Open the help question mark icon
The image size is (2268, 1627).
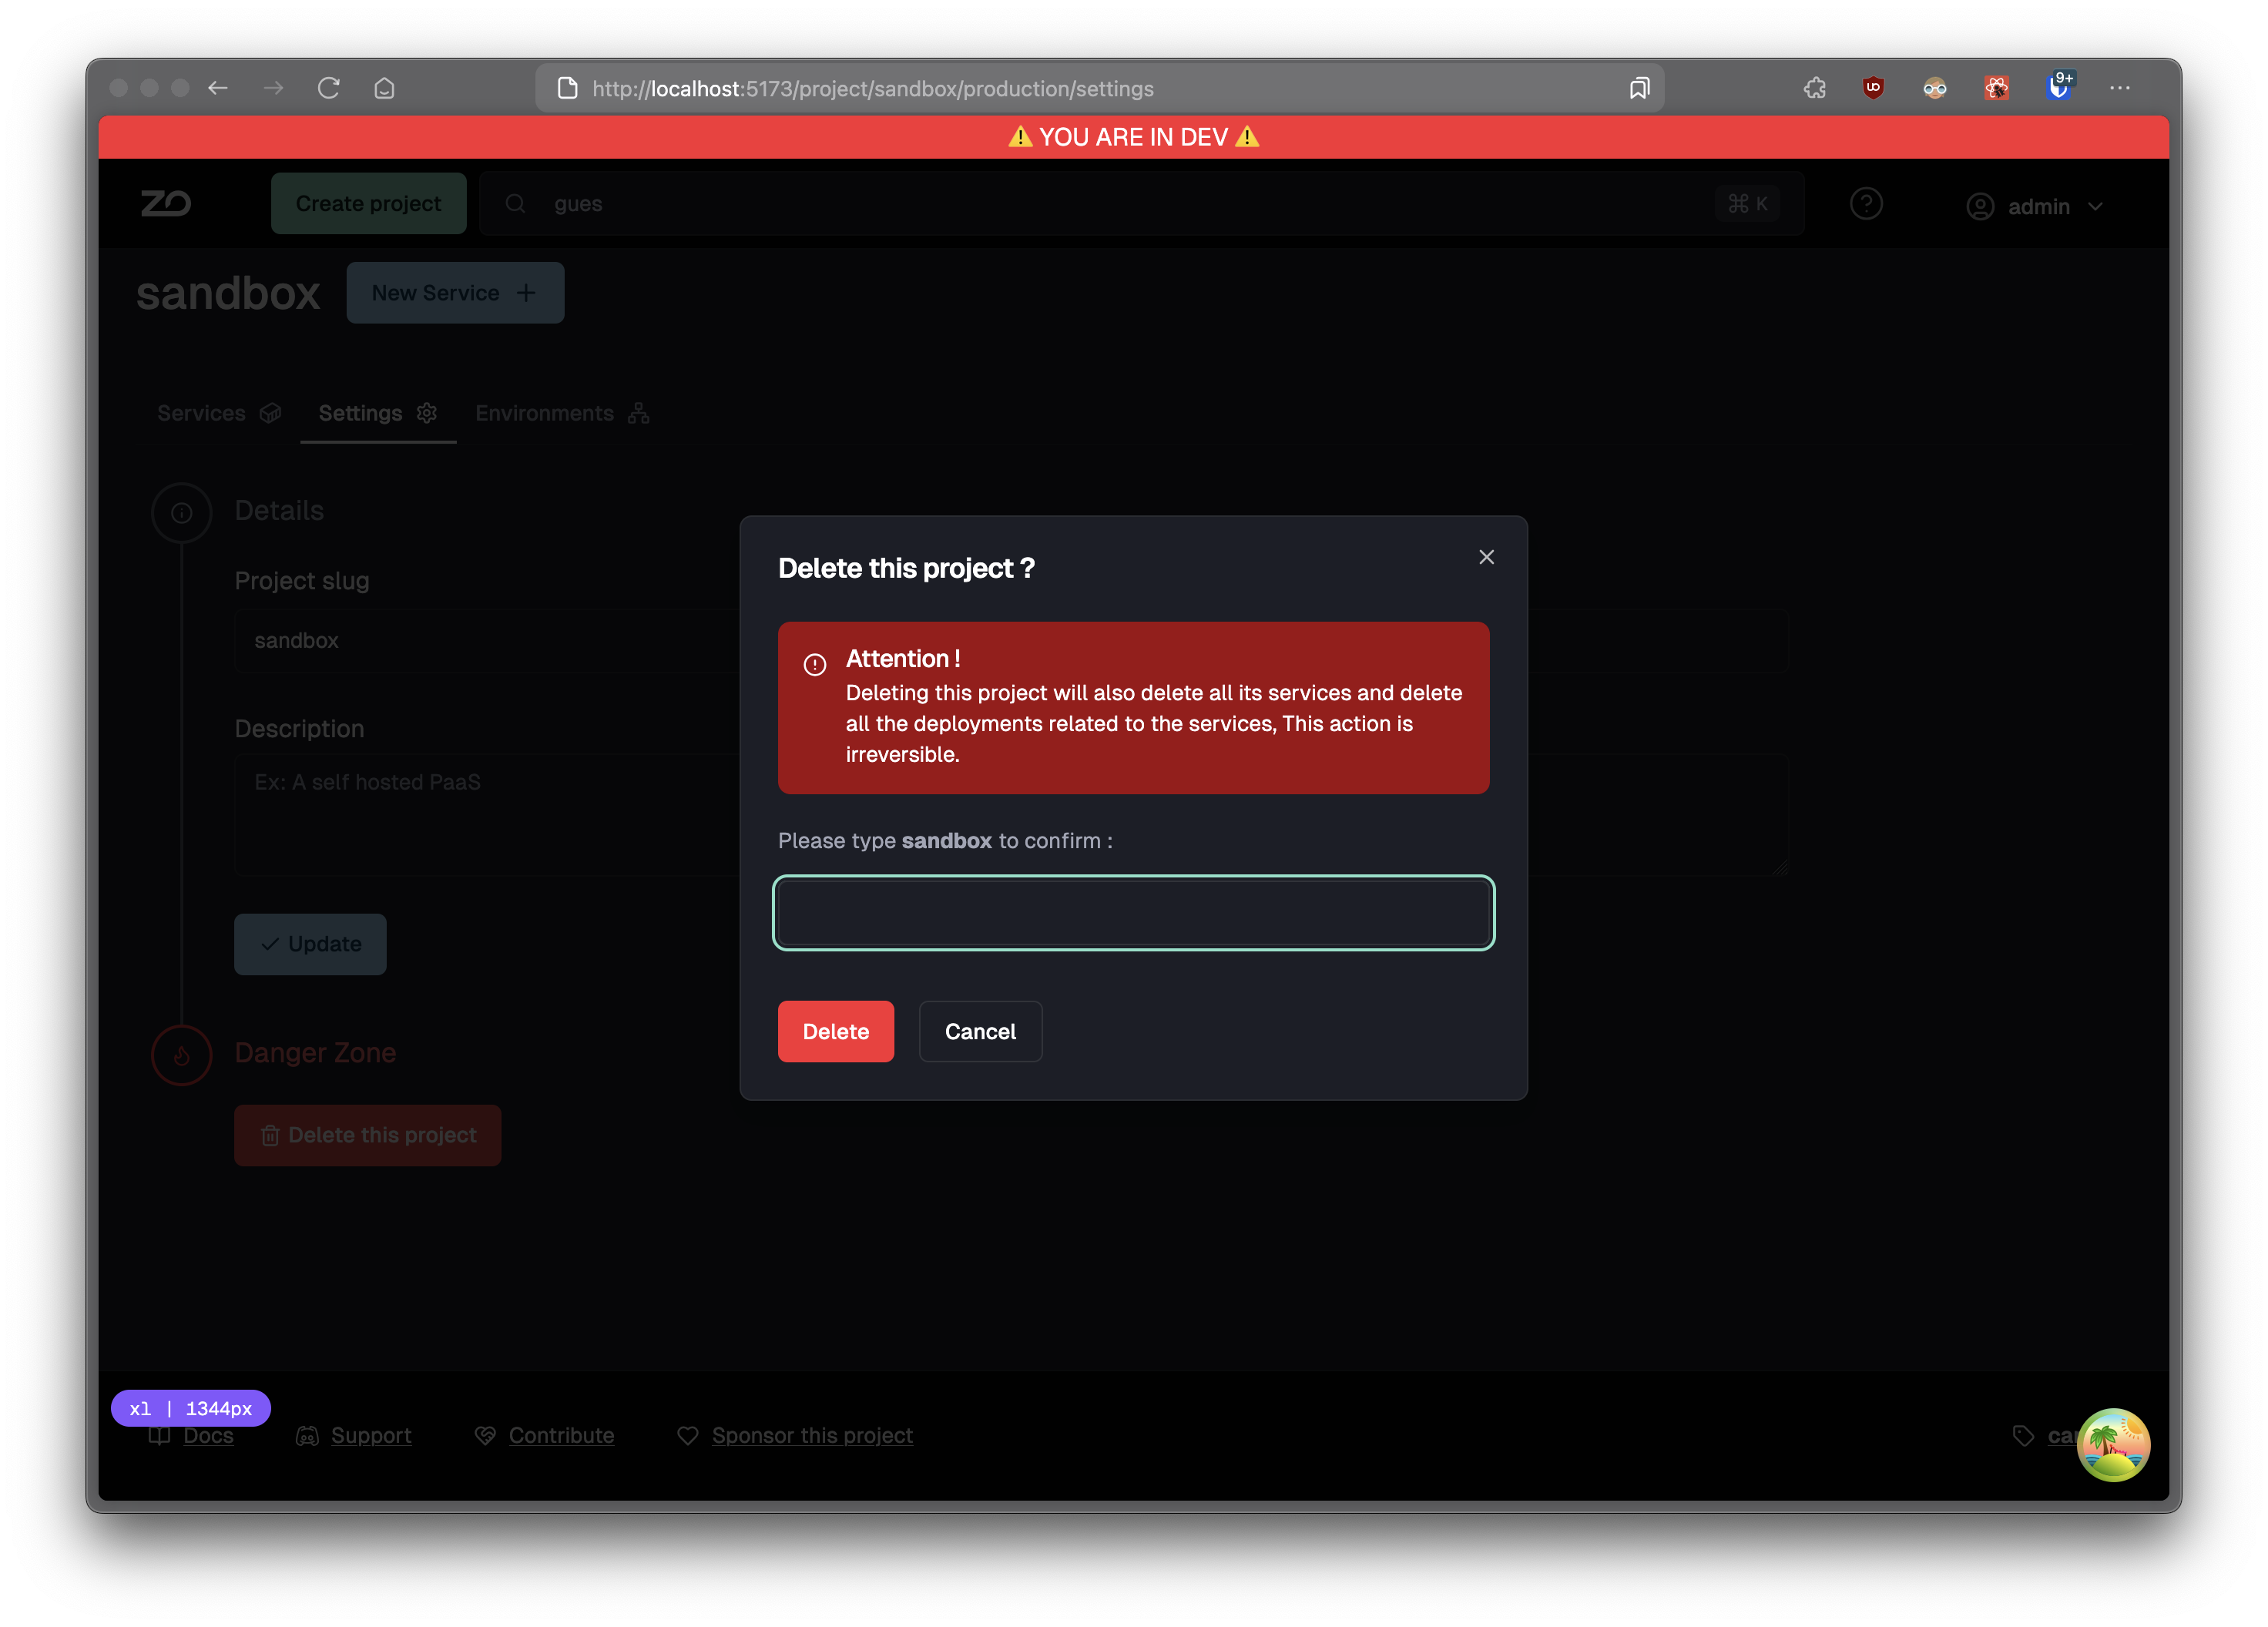pos(1866,204)
